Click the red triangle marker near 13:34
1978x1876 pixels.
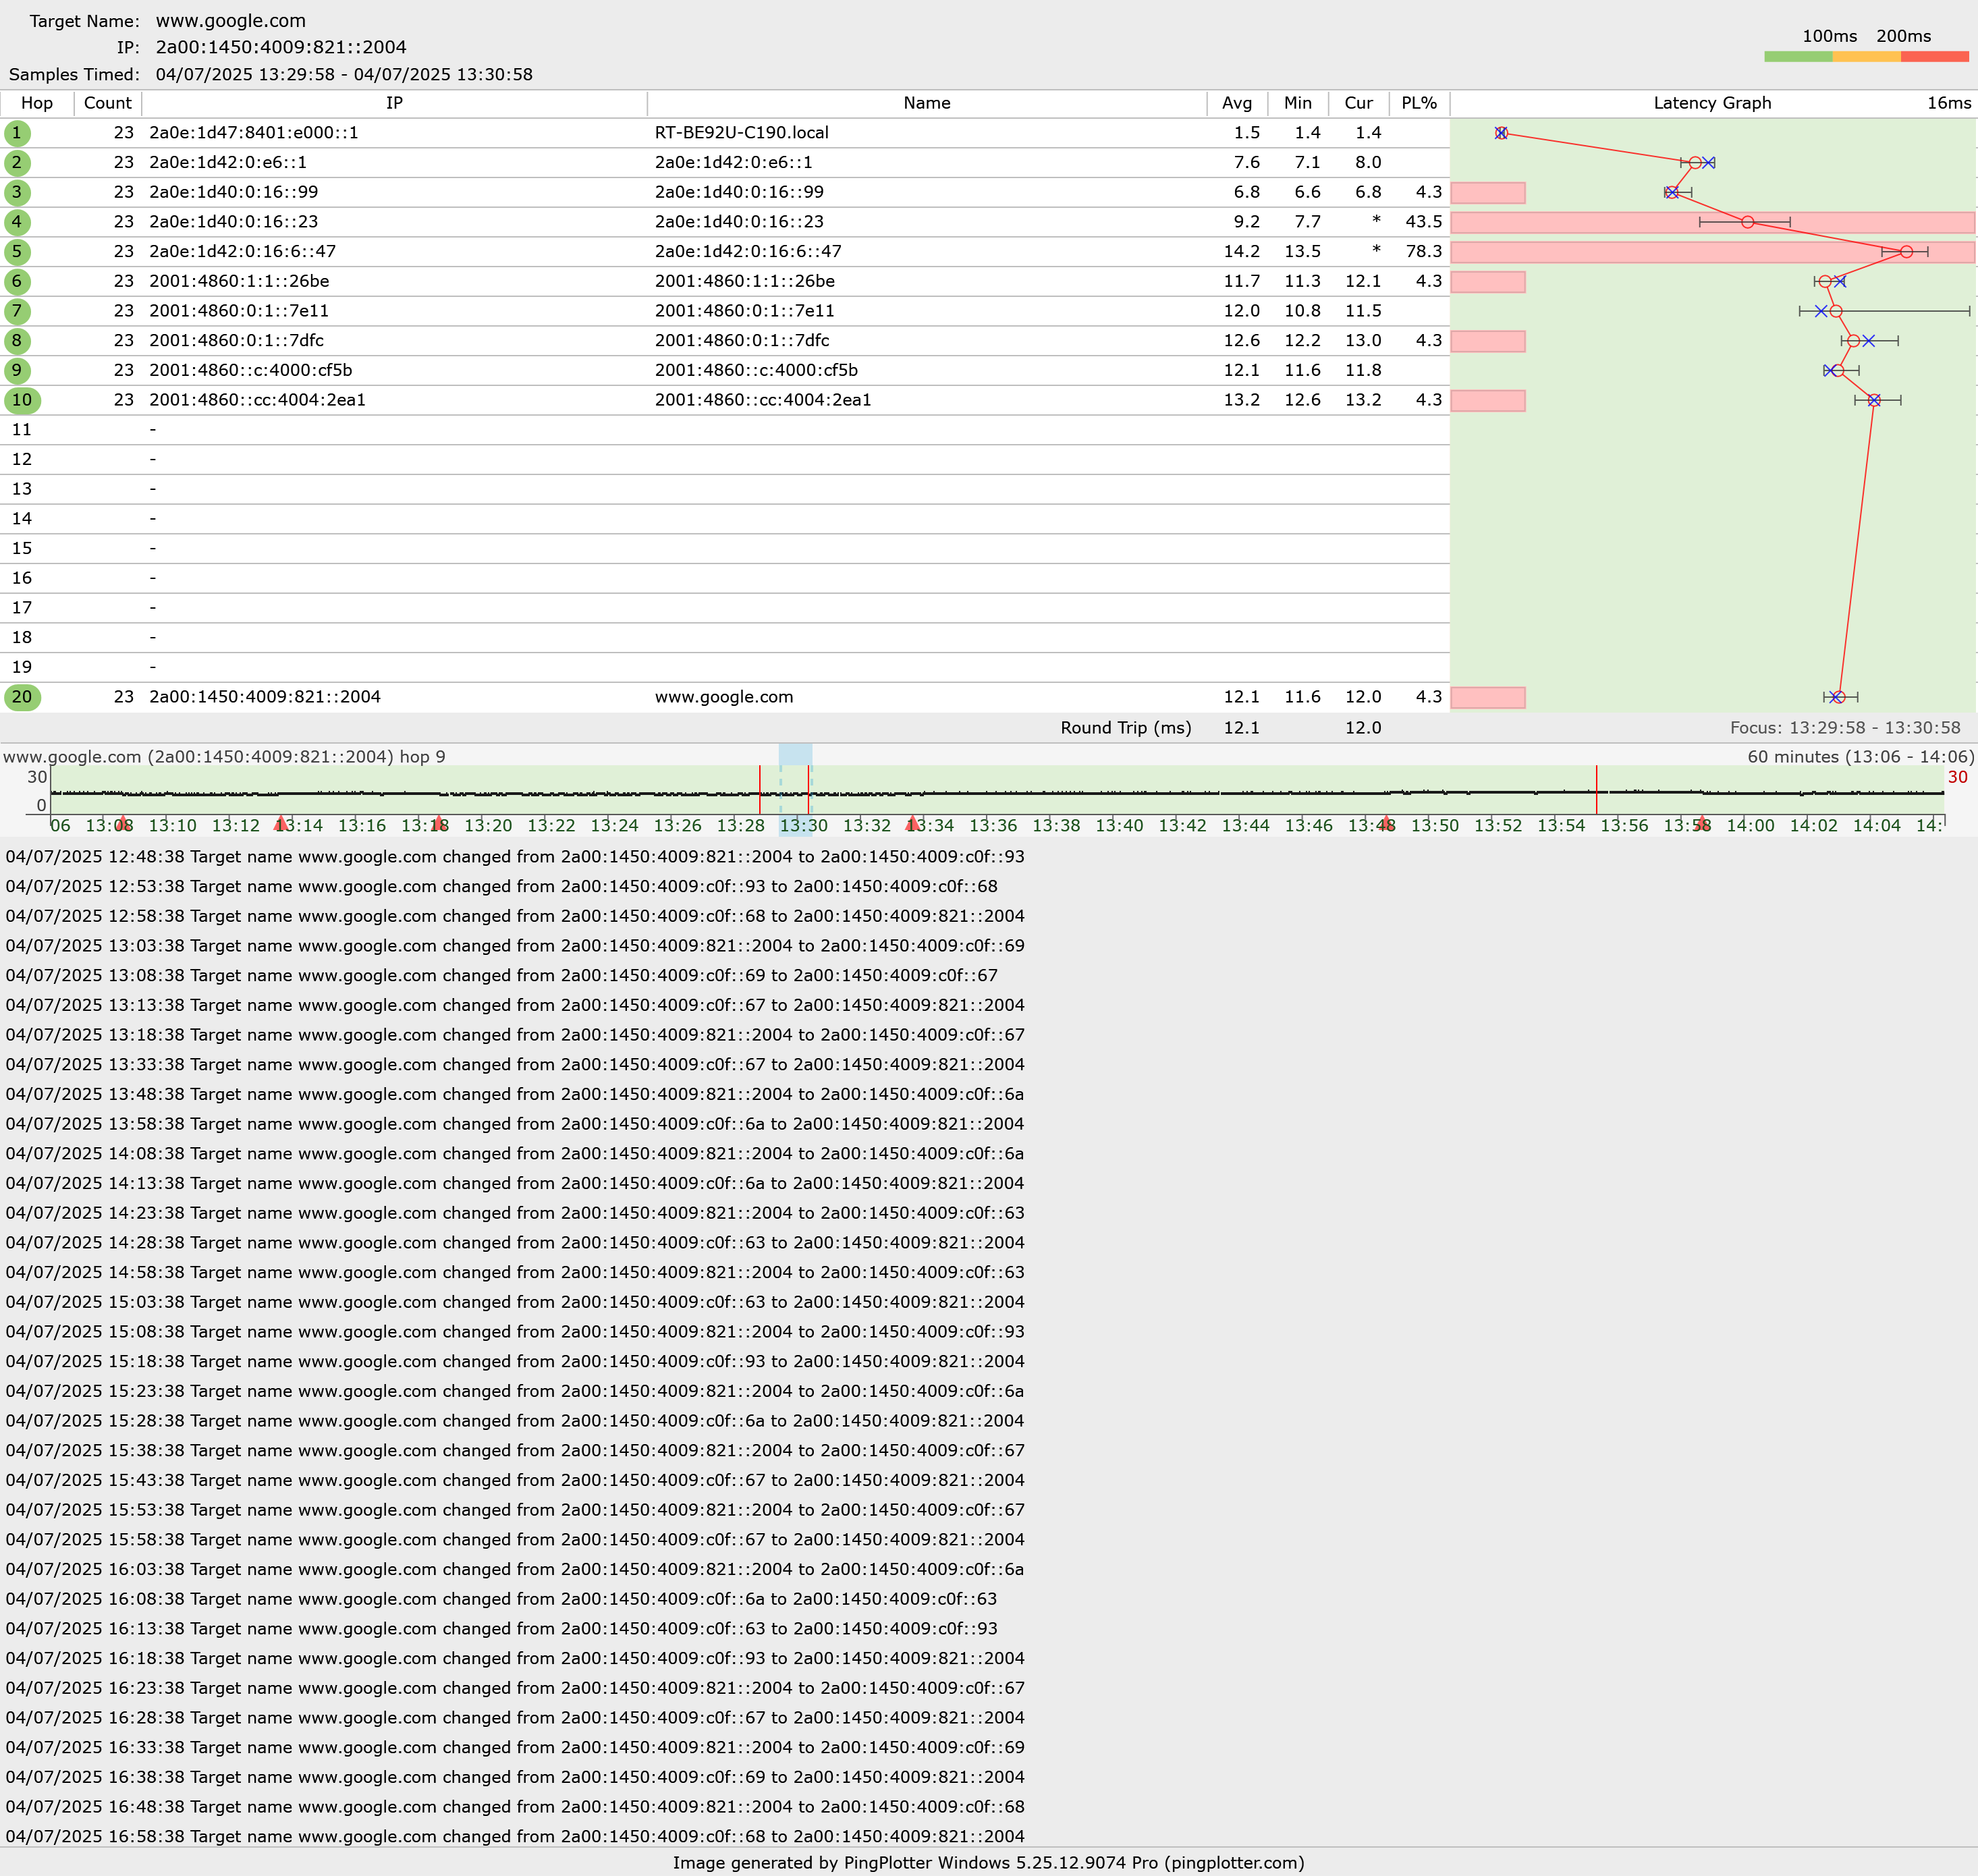(x=912, y=823)
